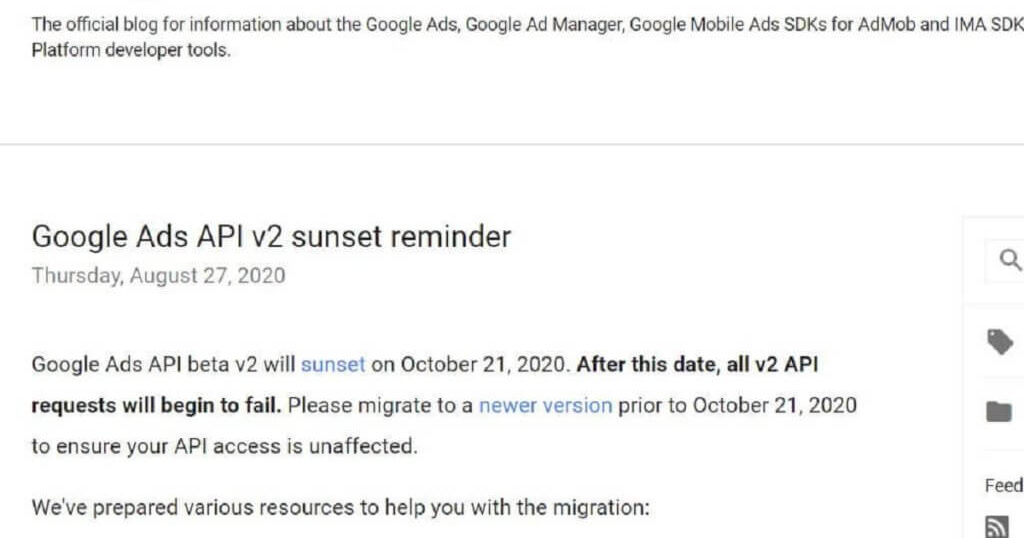
Task: Open the archive folder icon
Action: pyautogui.click(x=999, y=411)
